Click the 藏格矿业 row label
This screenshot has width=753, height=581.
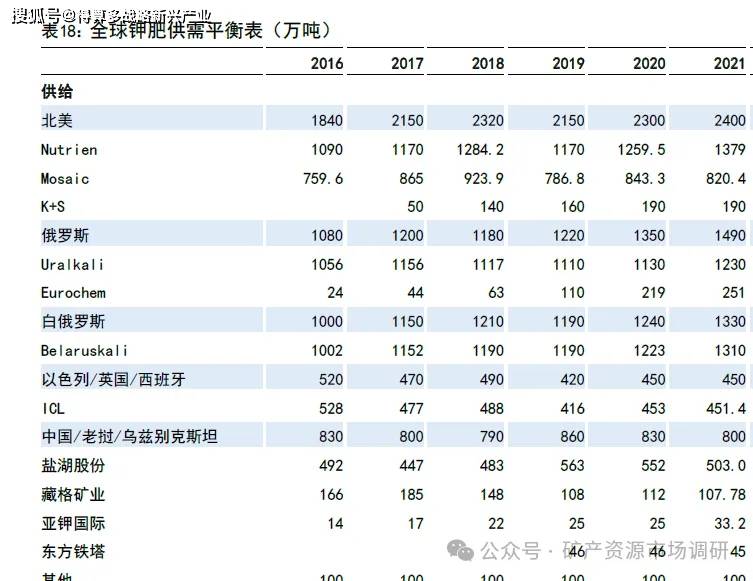pyautogui.click(x=73, y=494)
